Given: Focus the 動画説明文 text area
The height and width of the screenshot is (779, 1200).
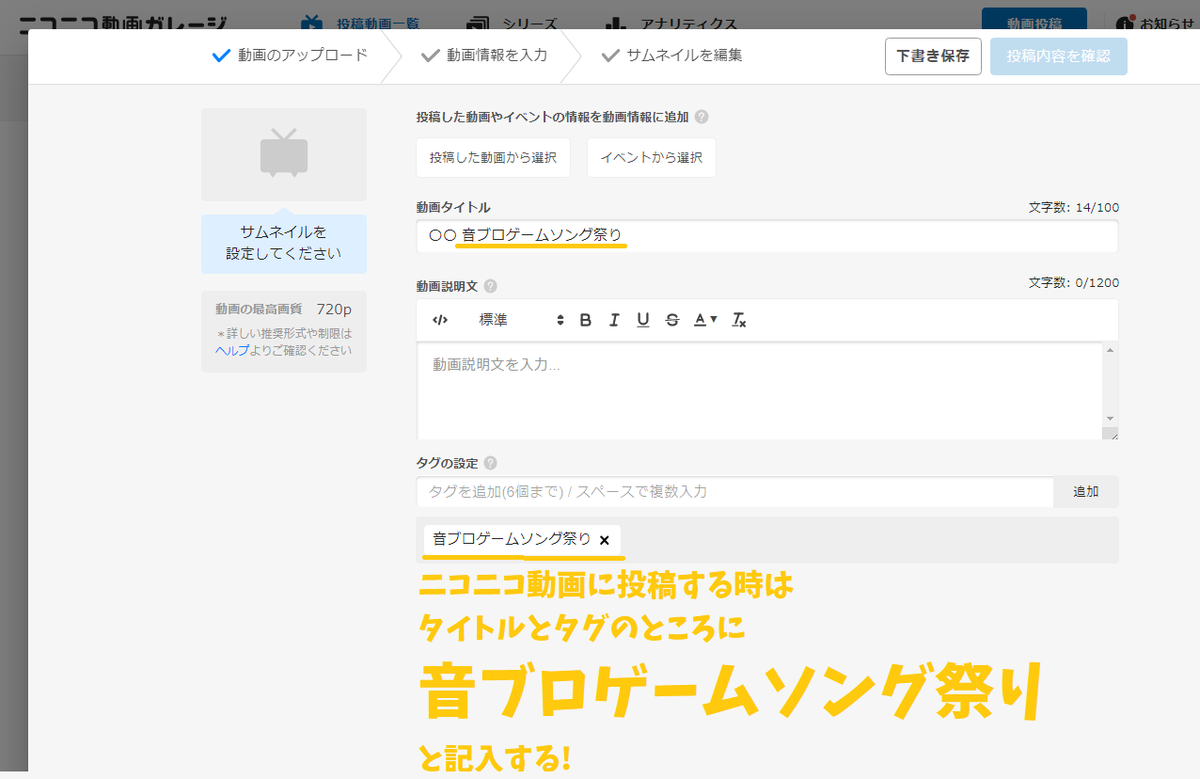Looking at the screenshot, I should (760, 390).
